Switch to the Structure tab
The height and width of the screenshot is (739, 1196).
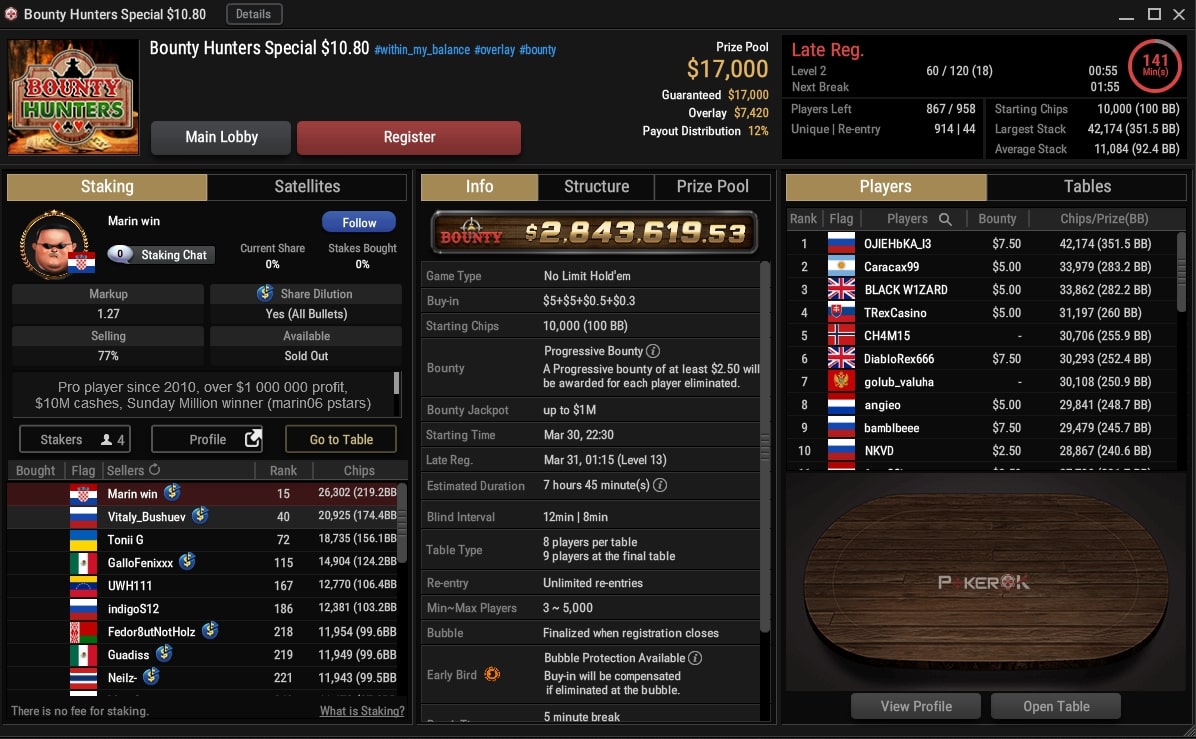[x=596, y=186]
